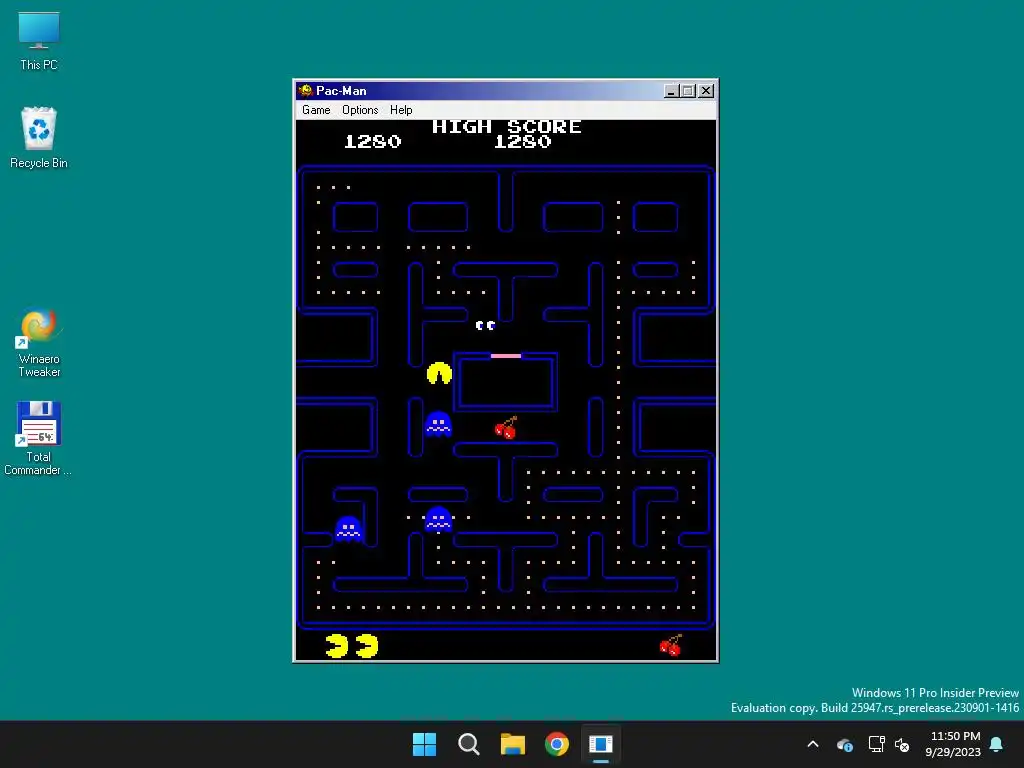Select the Total Commander shortcut
Image resolution: width=1024 pixels, height=768 pixels.
coord(39,438)
